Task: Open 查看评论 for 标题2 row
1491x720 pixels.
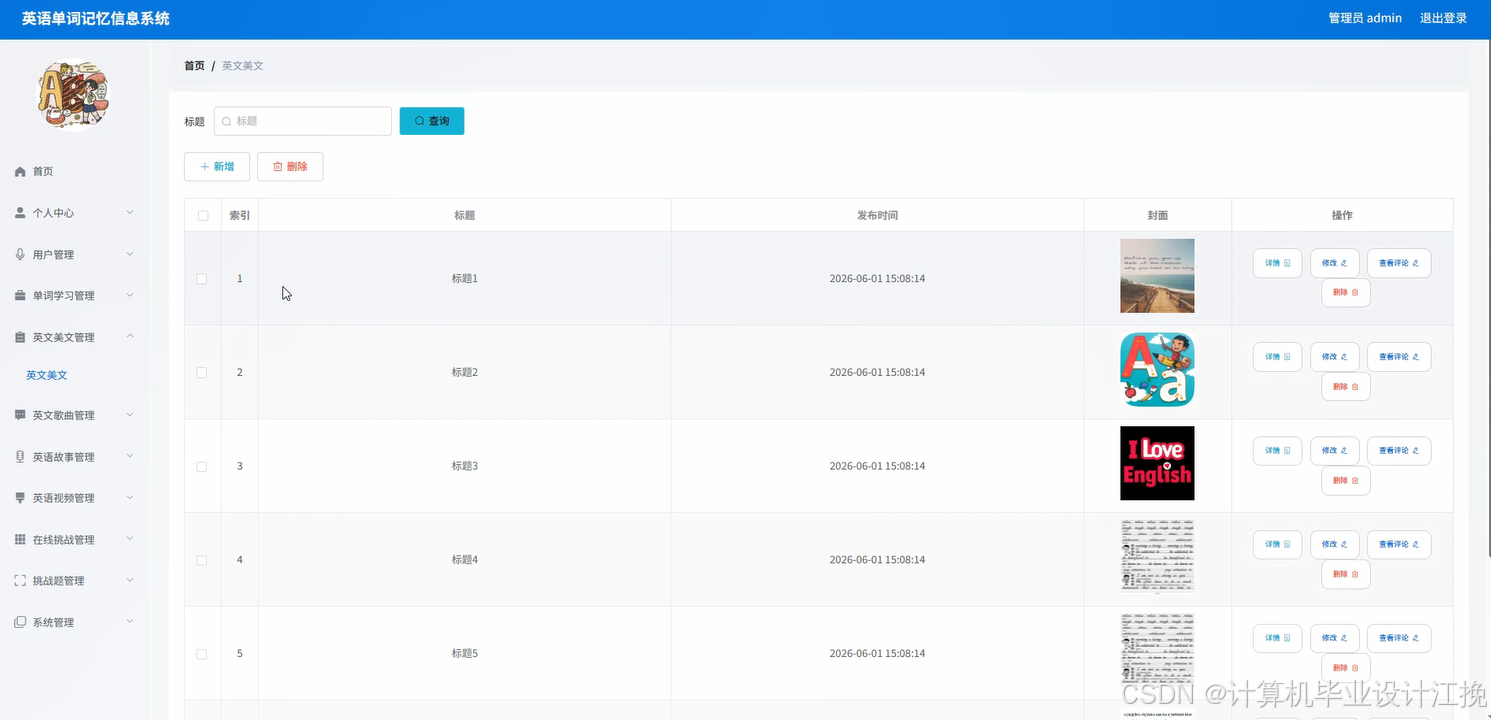Action: click(x=1398, y=357)
